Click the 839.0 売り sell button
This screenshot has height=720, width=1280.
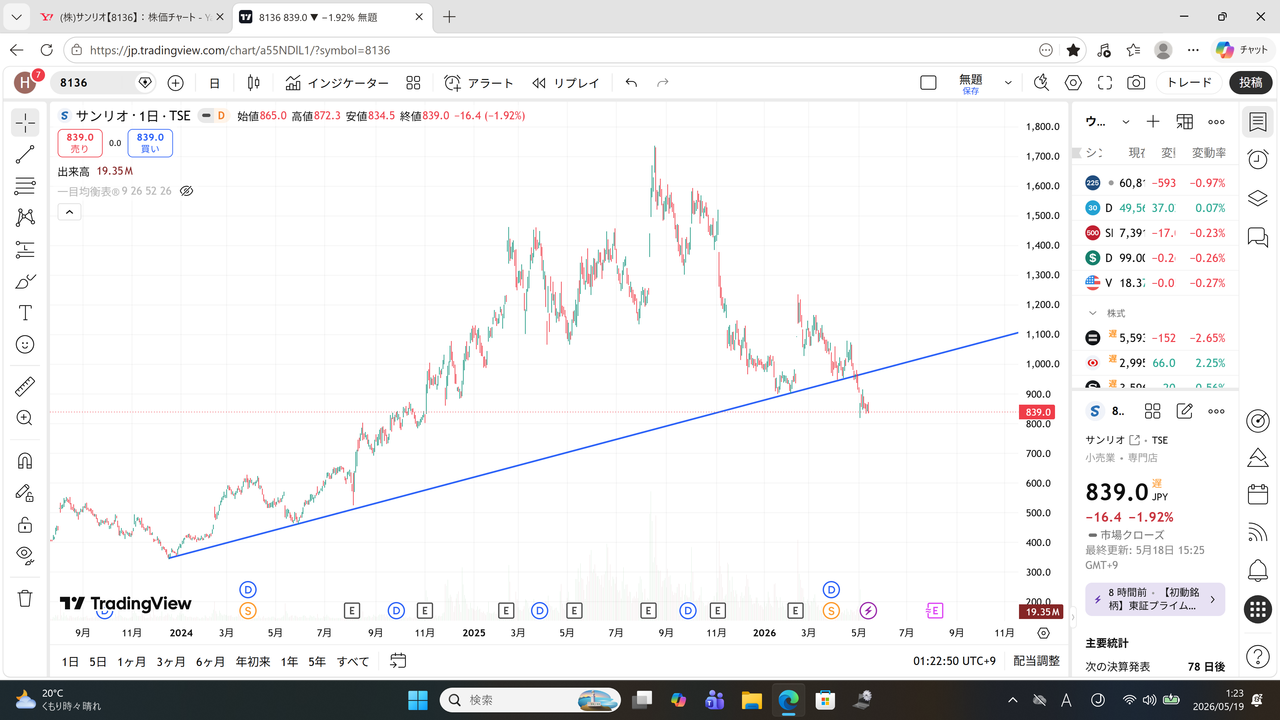(79, 143)
